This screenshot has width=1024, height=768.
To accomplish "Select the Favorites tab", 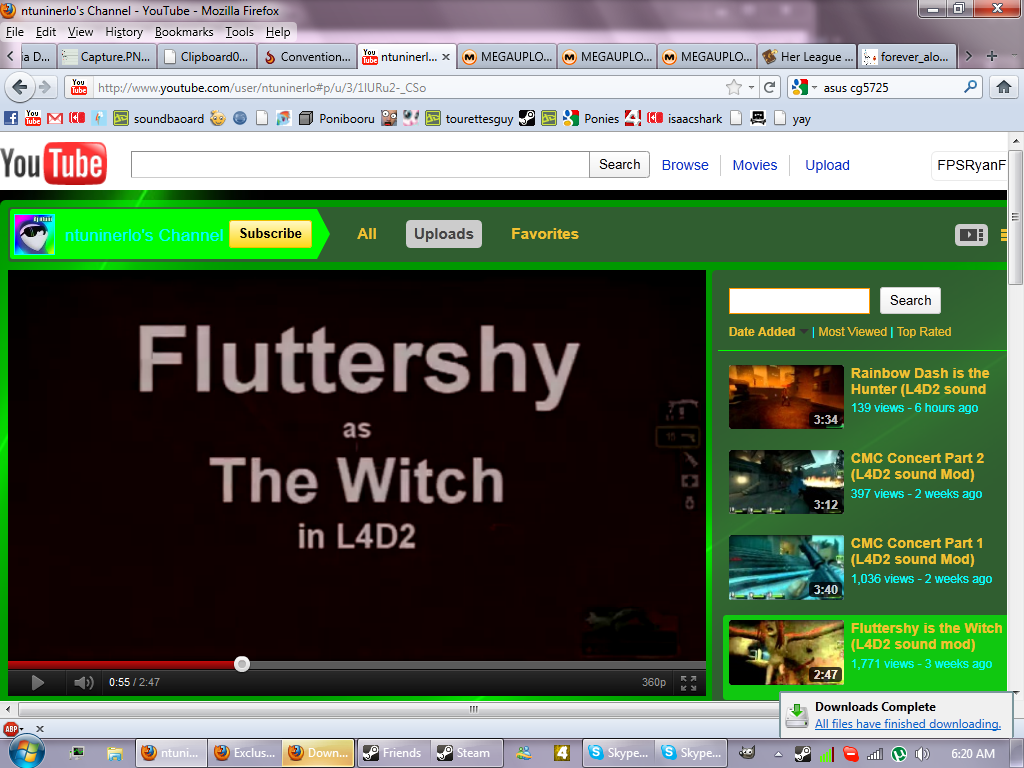I will (x=545, y=234).
